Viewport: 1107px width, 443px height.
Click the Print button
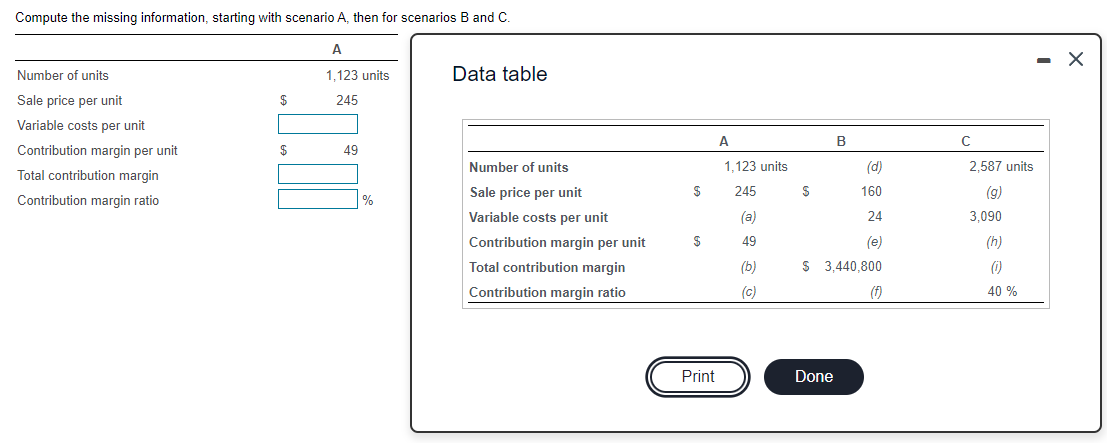pos(698,377)
